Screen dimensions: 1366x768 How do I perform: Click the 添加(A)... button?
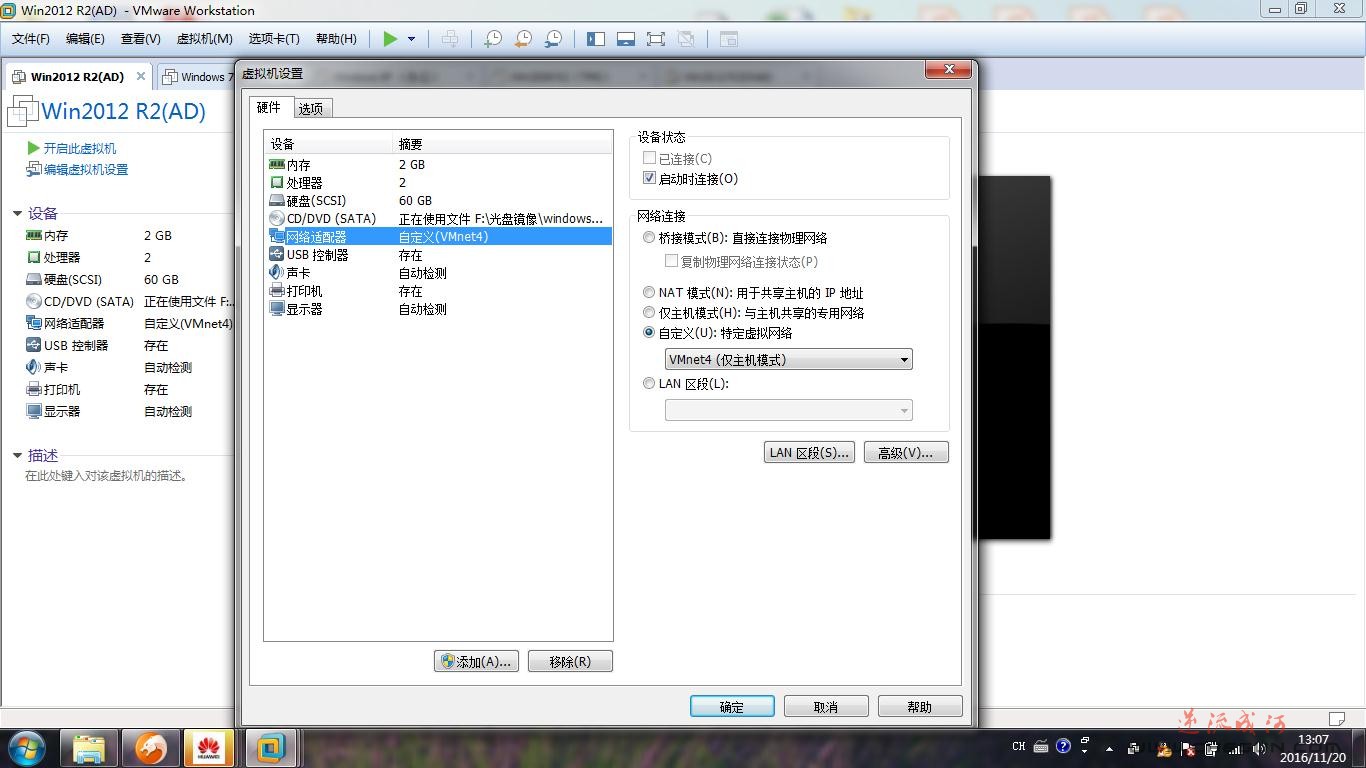pos(476,661)
